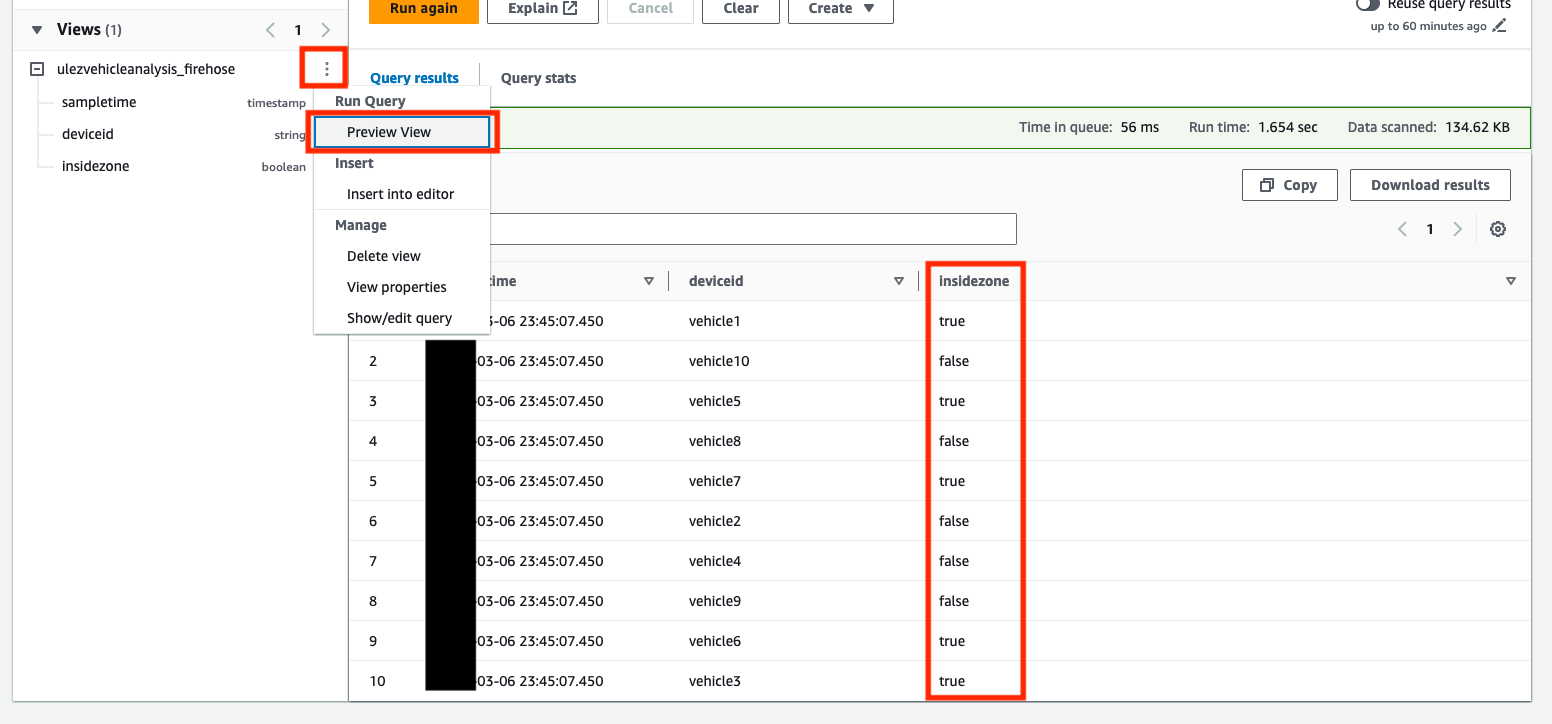Click the Clear button
Viewport: 1552px width, 724px height.
pos(741,9)
